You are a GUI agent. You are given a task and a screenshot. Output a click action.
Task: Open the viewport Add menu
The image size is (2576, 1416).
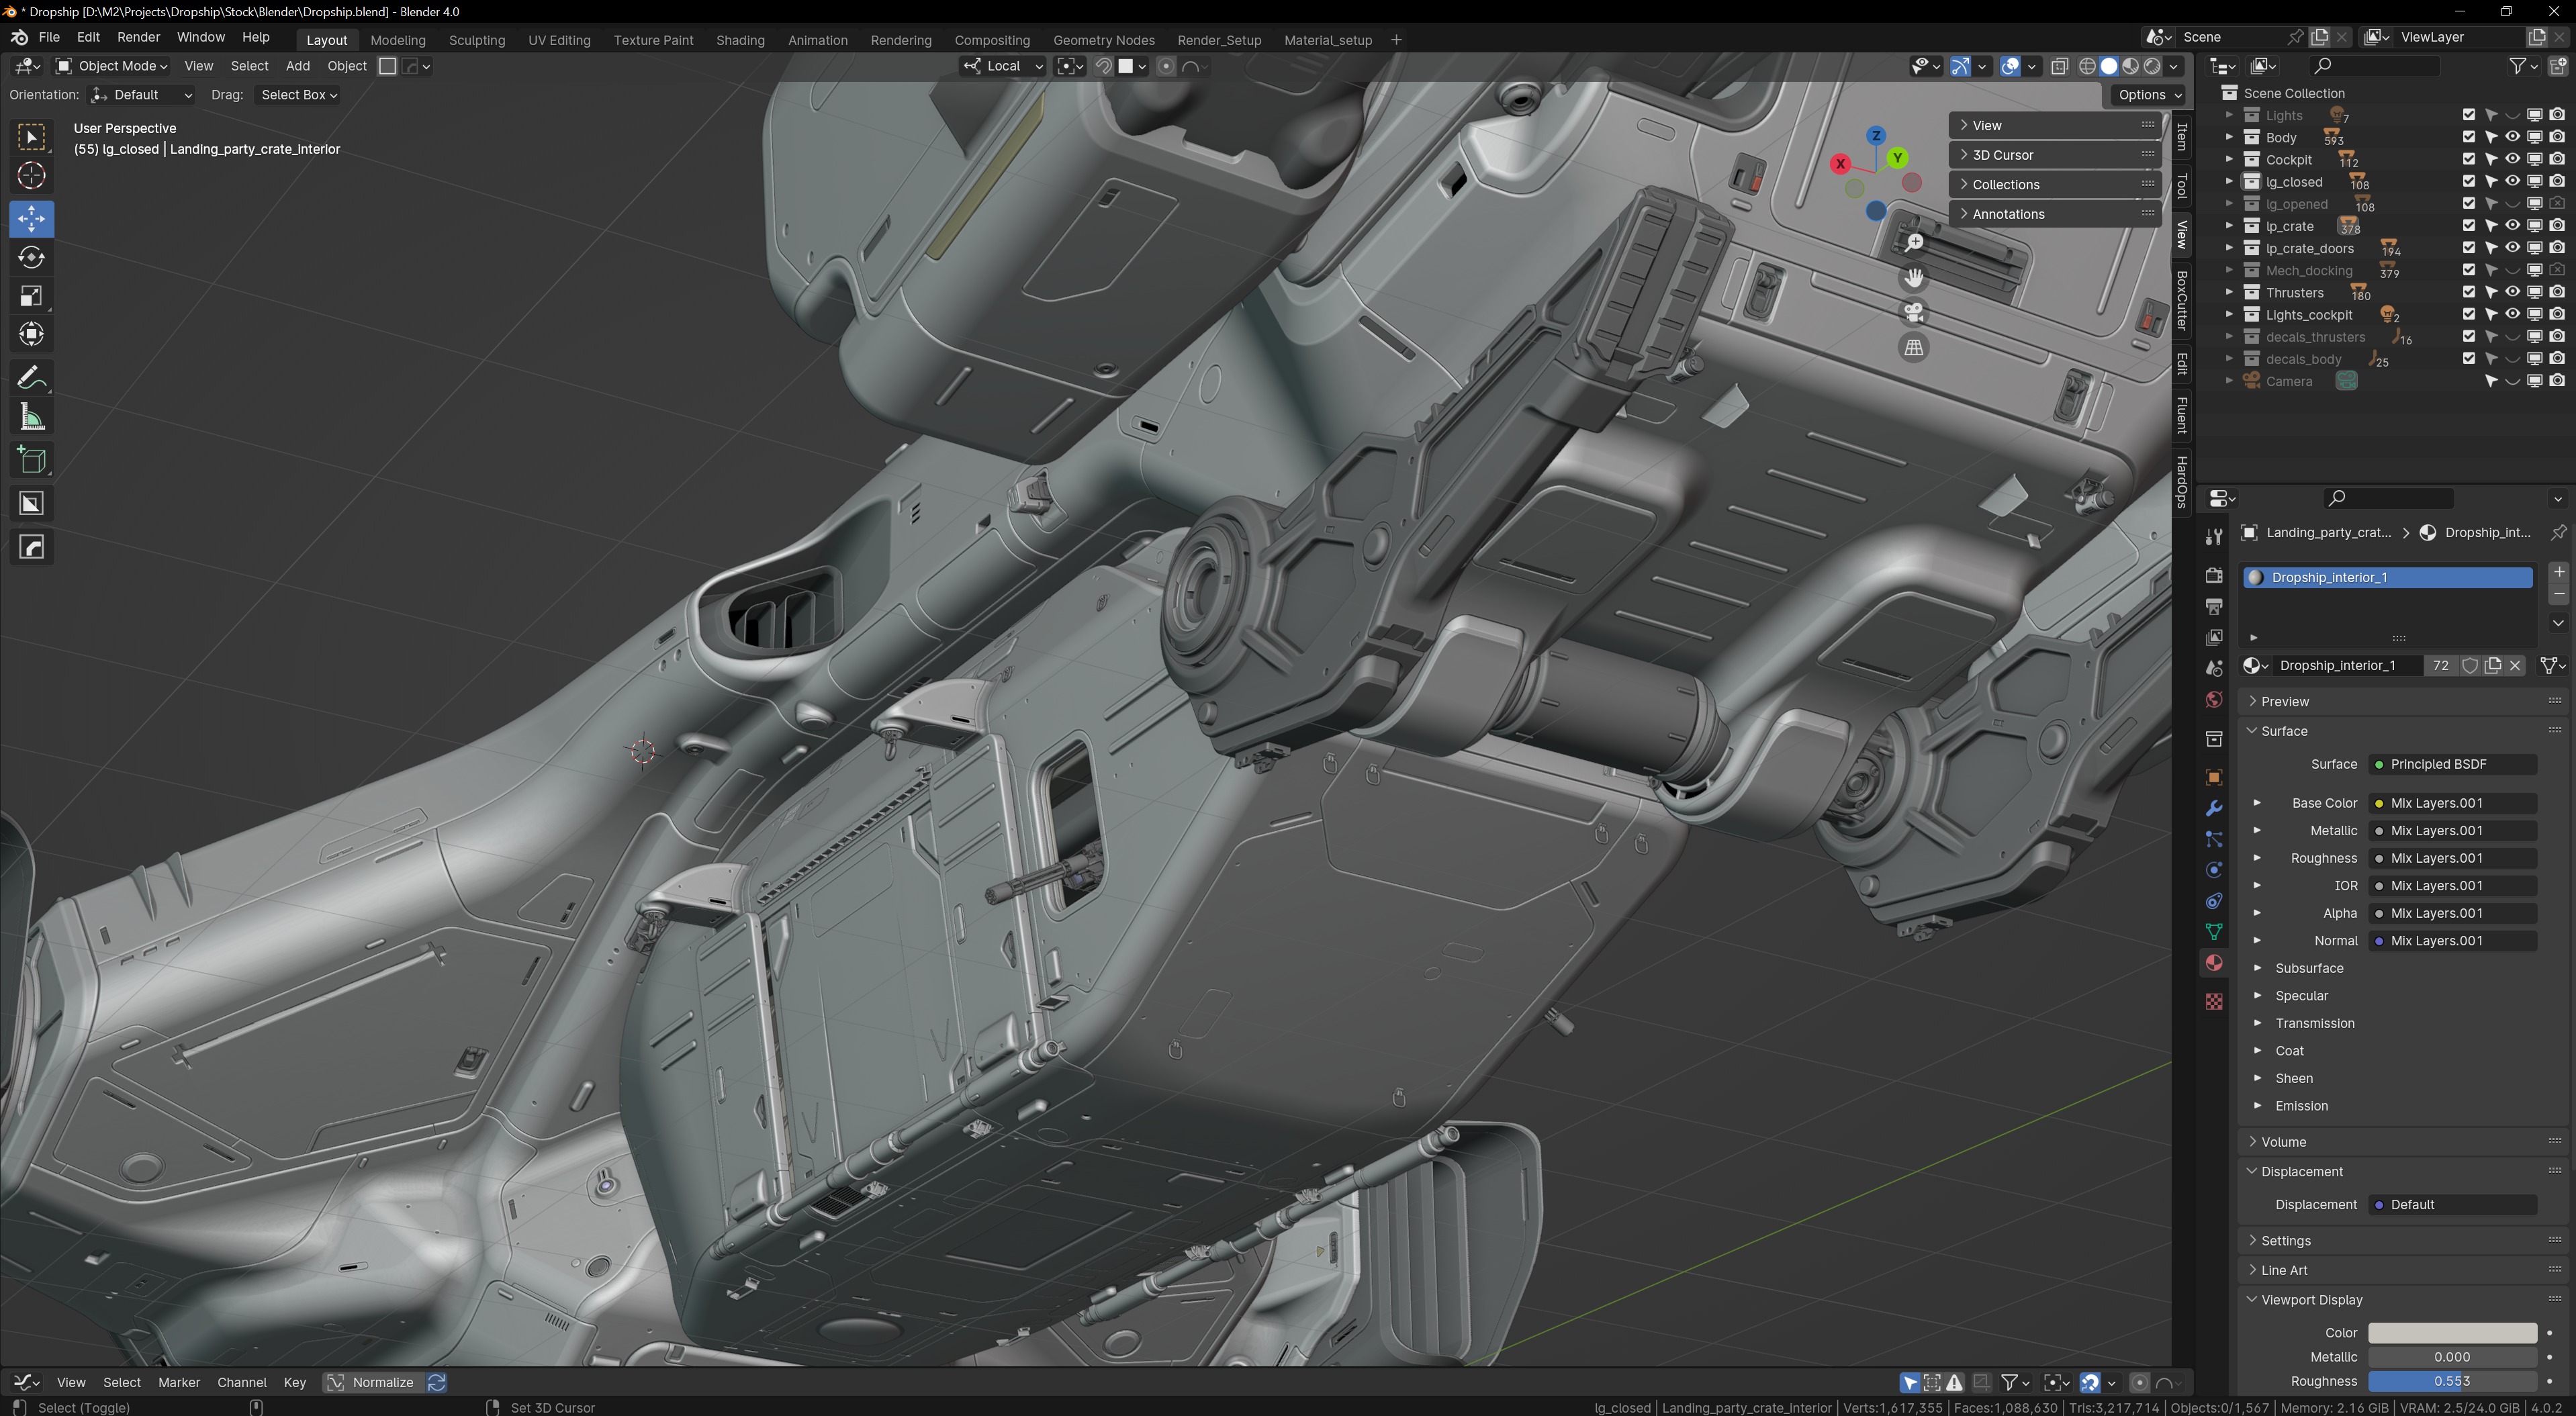[297, 66]
